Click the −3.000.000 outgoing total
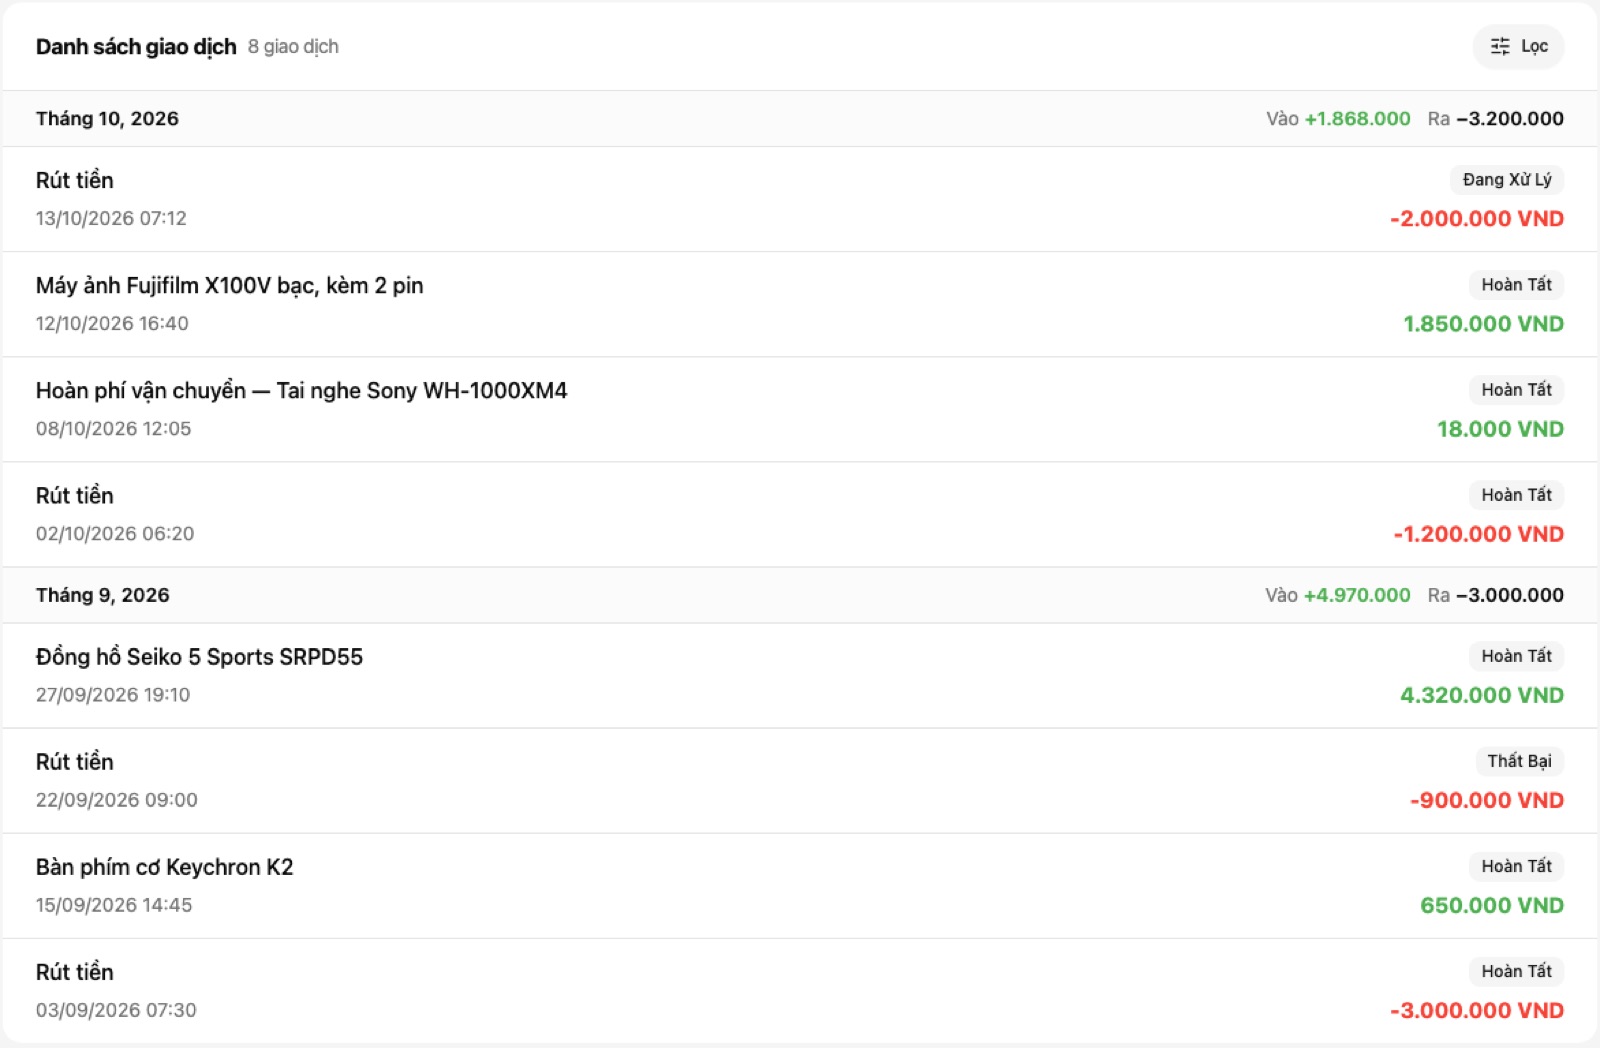Image resolution: width=1600 pixels, height=1048 pixels. [1510, 595]
